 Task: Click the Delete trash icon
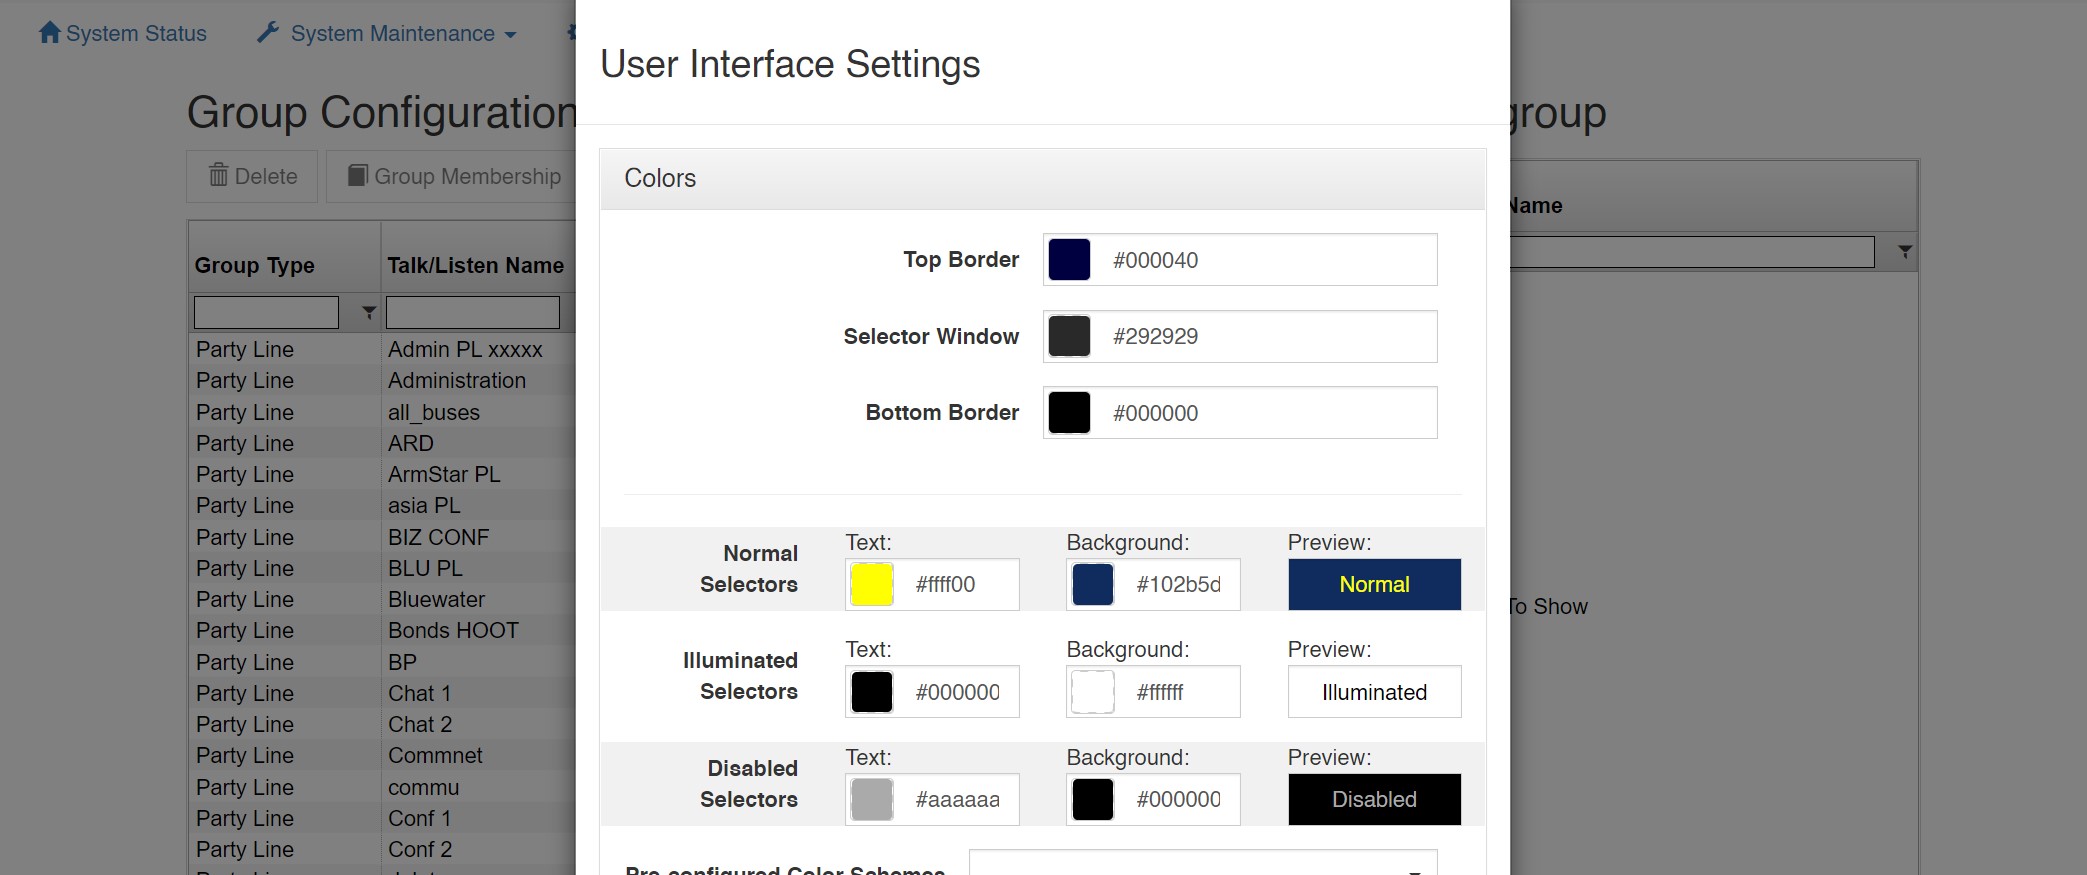(x=218, y=175)
